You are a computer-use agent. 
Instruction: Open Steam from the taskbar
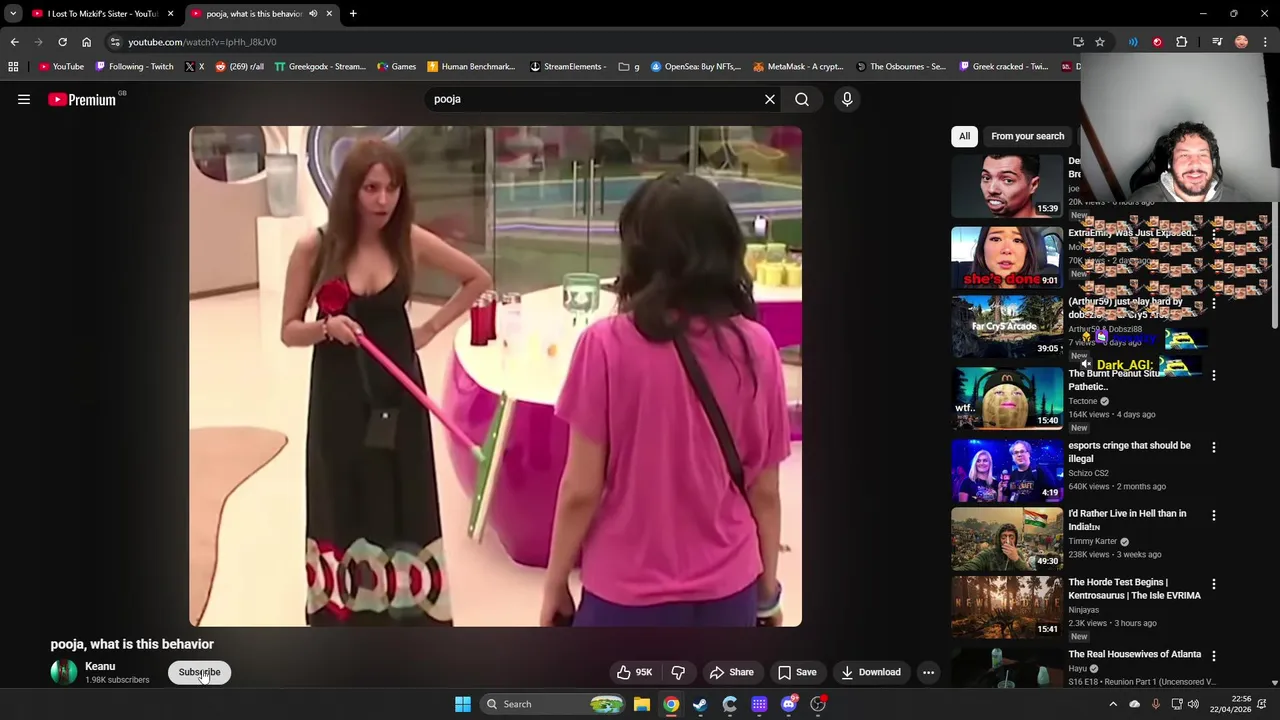point(700,704)
